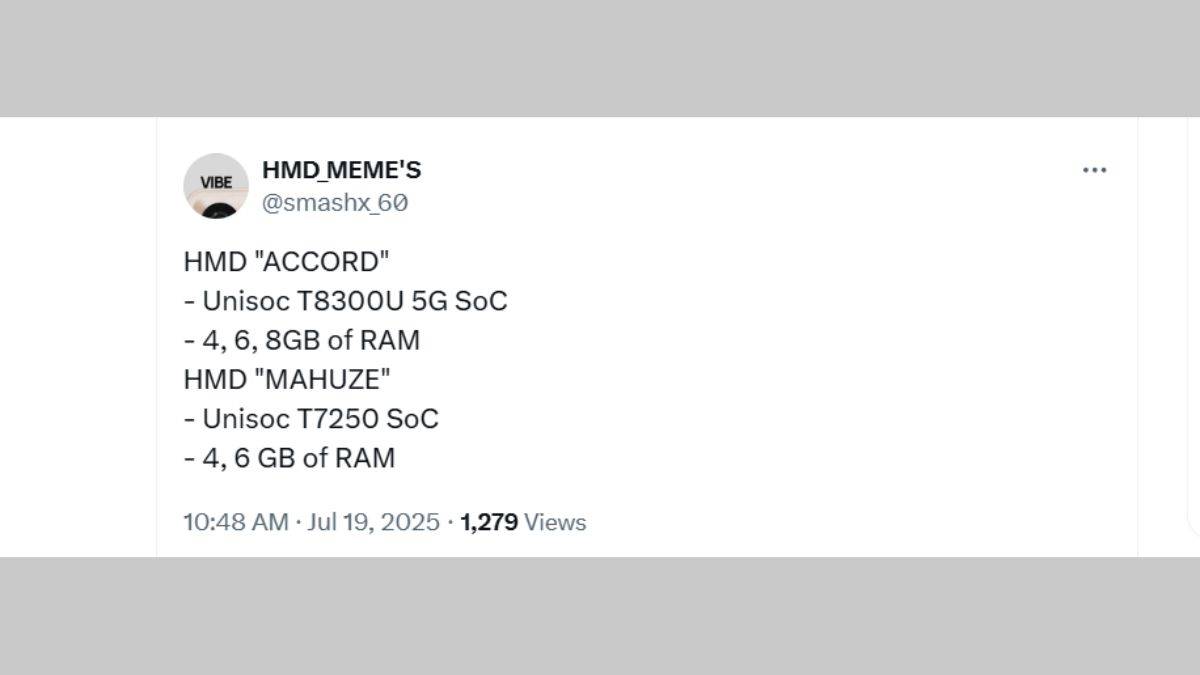The height and width of the screenshot is (675, 1200).
Task: Click the HMD "MAHUZE" heading line
Action: point(287,380)
